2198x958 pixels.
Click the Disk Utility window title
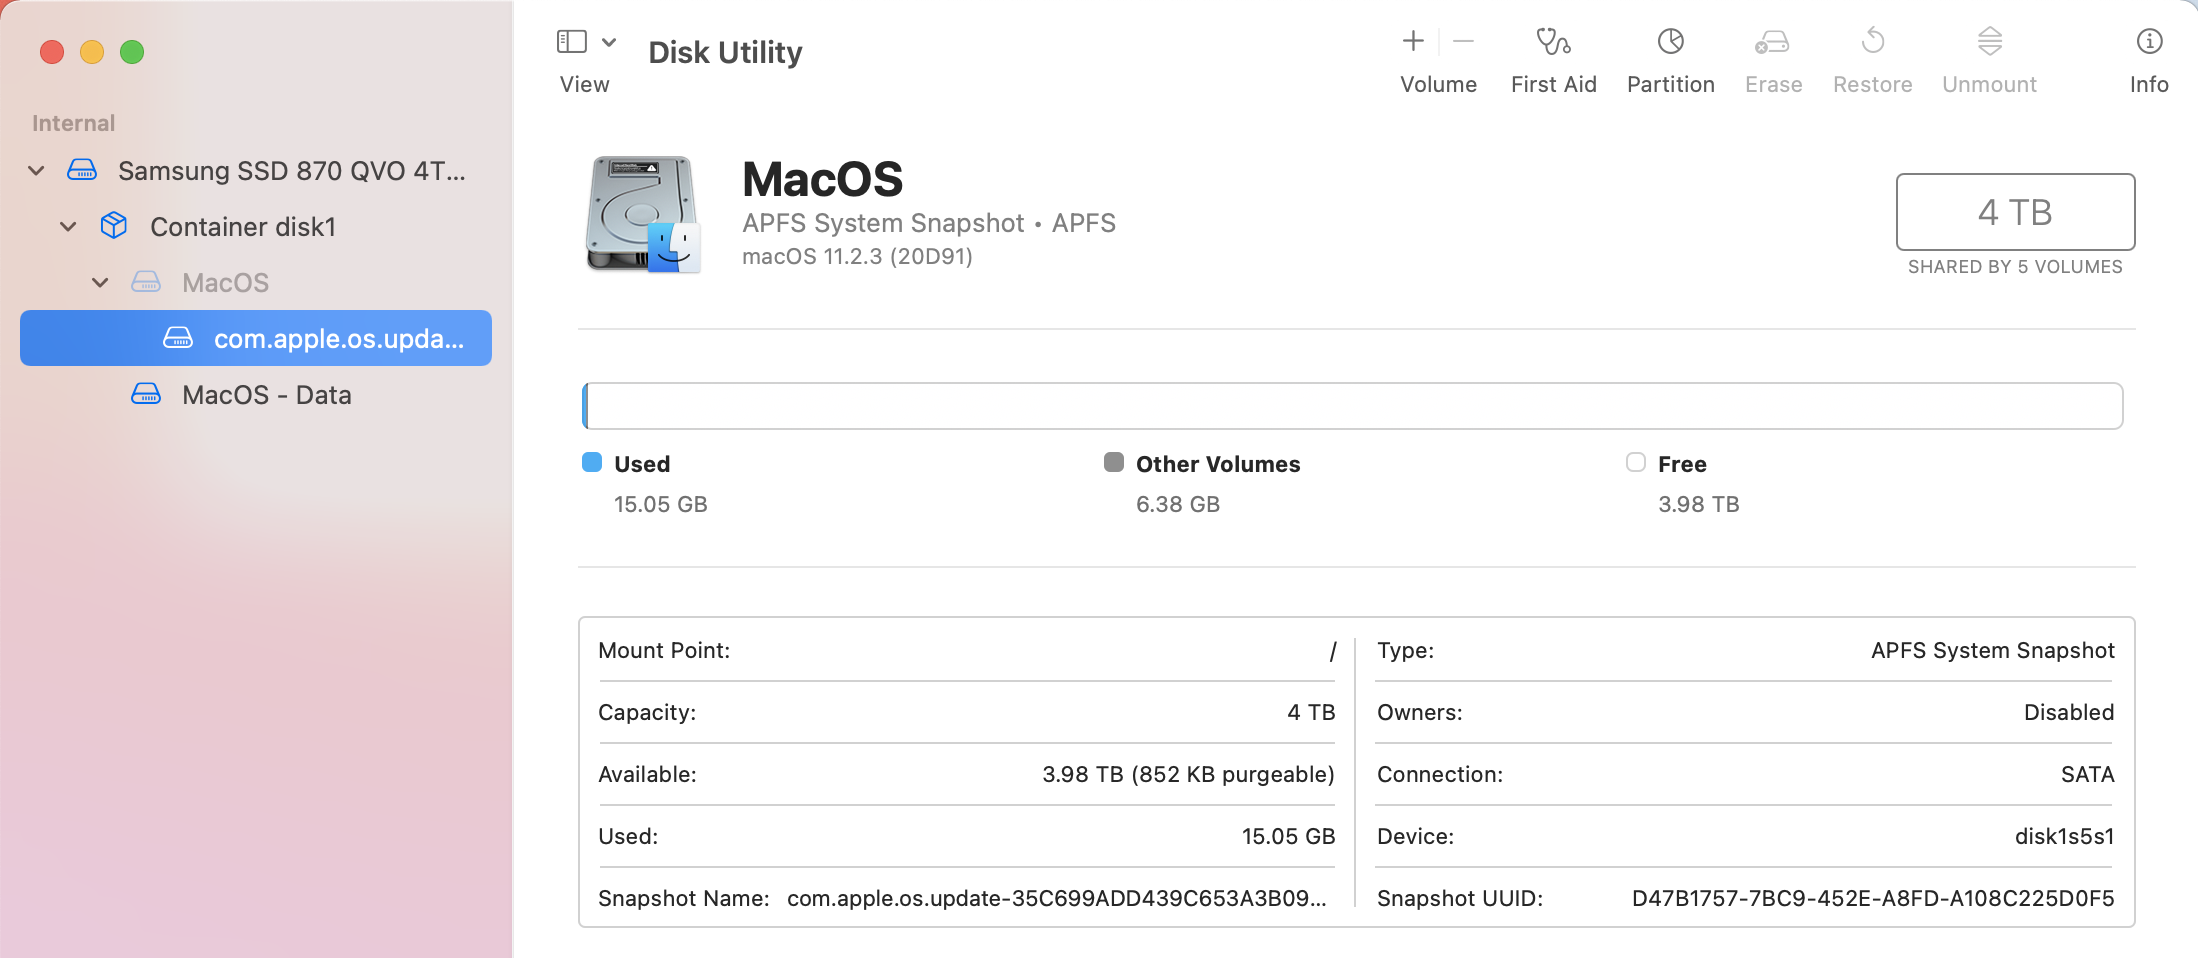[725, 52]
